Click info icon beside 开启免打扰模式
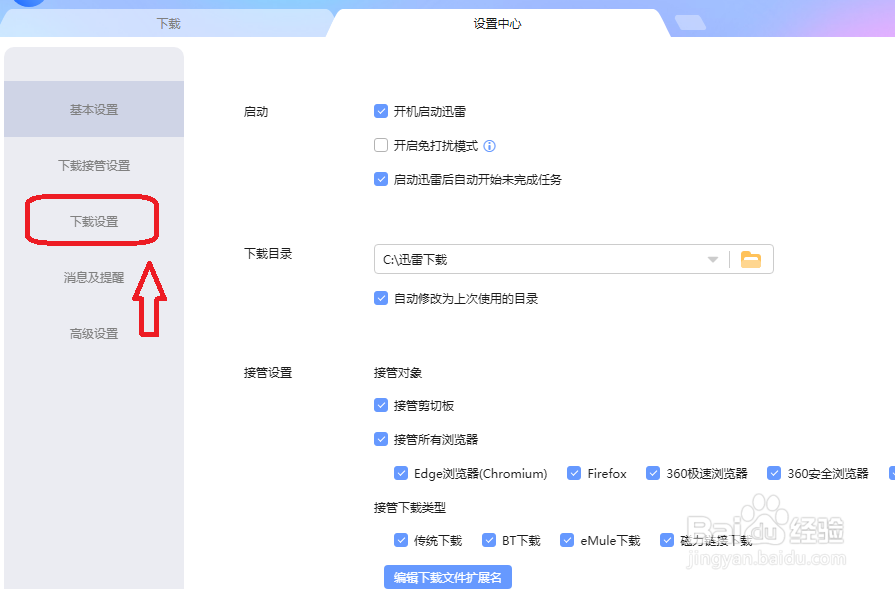This screenshot has height=589, width=895. (x=489, y=146)
